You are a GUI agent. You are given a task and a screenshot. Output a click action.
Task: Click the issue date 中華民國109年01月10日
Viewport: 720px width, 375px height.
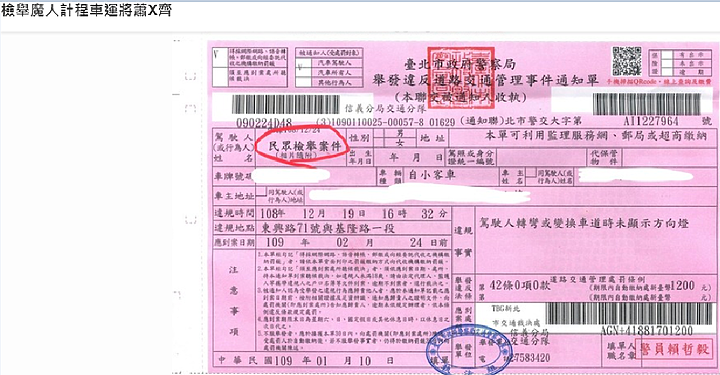[306, 361]
